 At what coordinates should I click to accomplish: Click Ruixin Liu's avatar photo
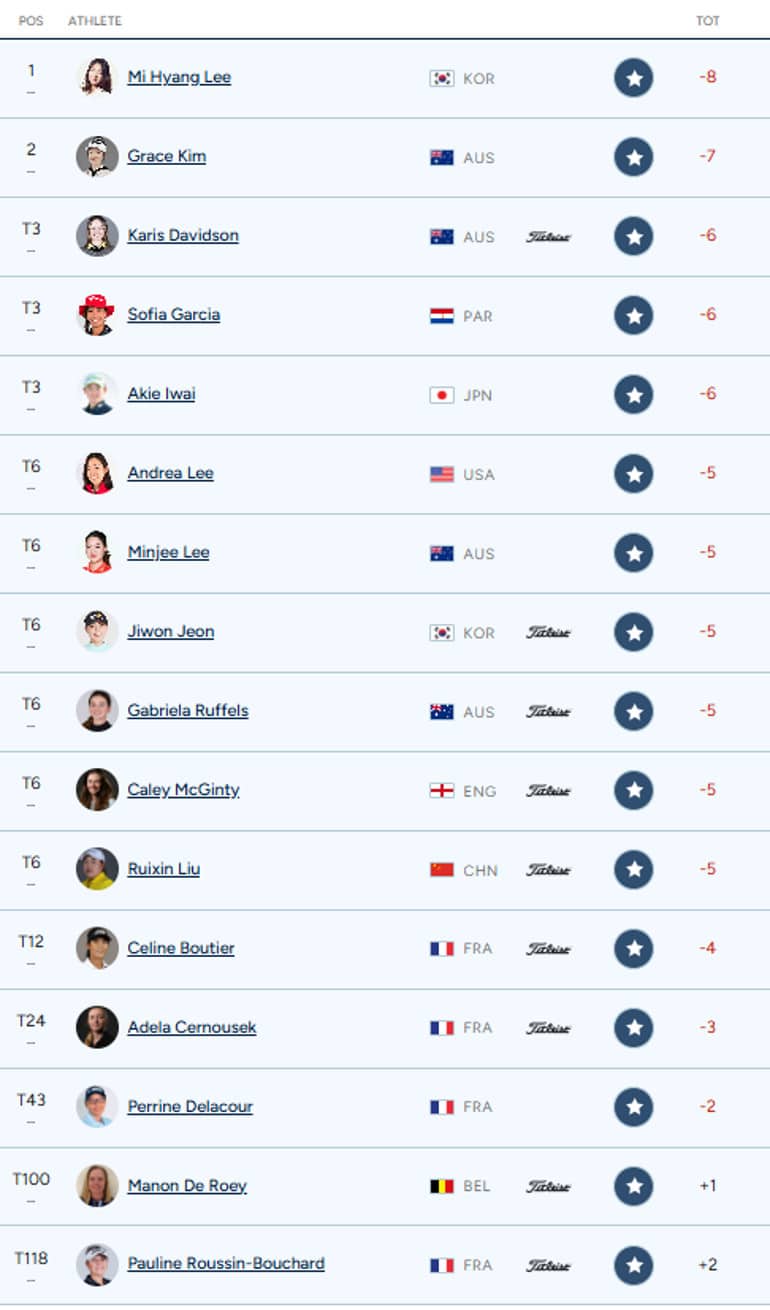coord(97,869)
